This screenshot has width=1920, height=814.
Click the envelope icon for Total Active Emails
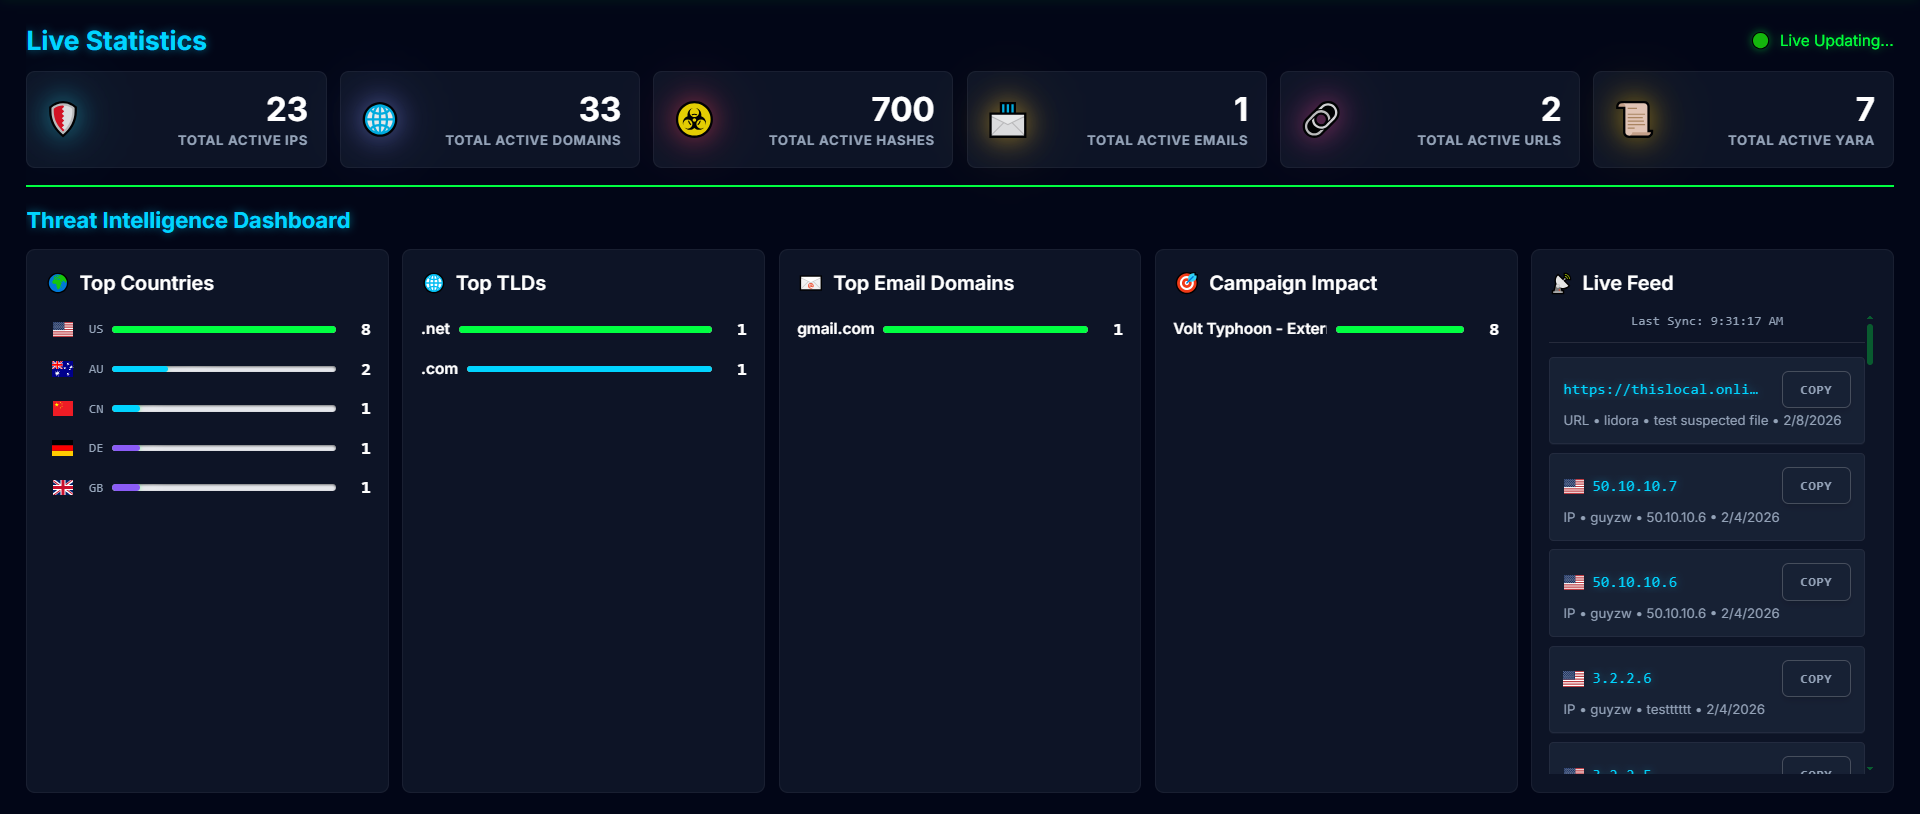1007,120
